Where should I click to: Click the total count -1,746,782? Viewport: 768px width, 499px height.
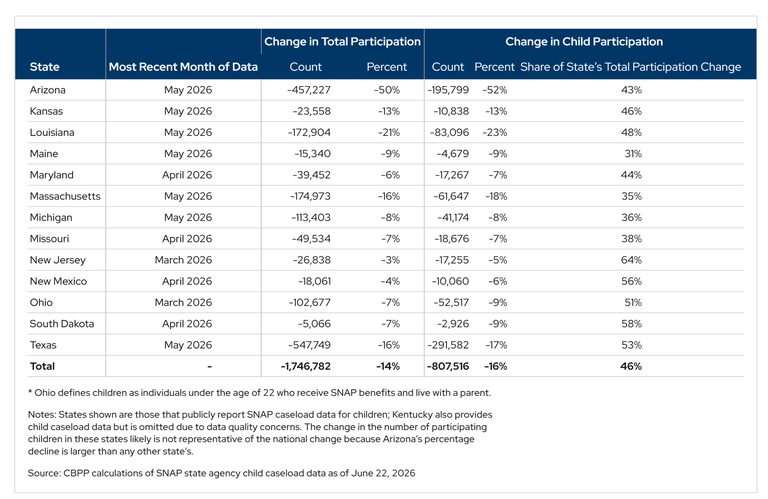click(306, 366)
